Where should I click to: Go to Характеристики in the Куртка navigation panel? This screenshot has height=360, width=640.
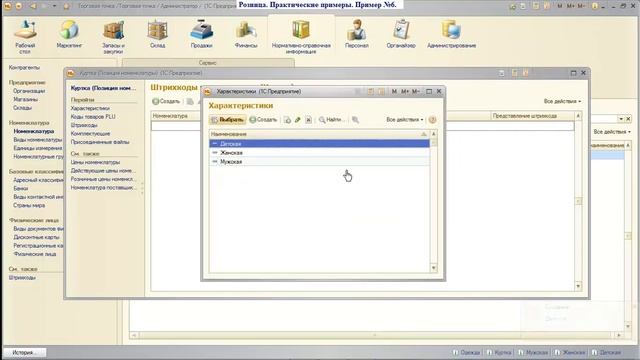tap(90, 108)
